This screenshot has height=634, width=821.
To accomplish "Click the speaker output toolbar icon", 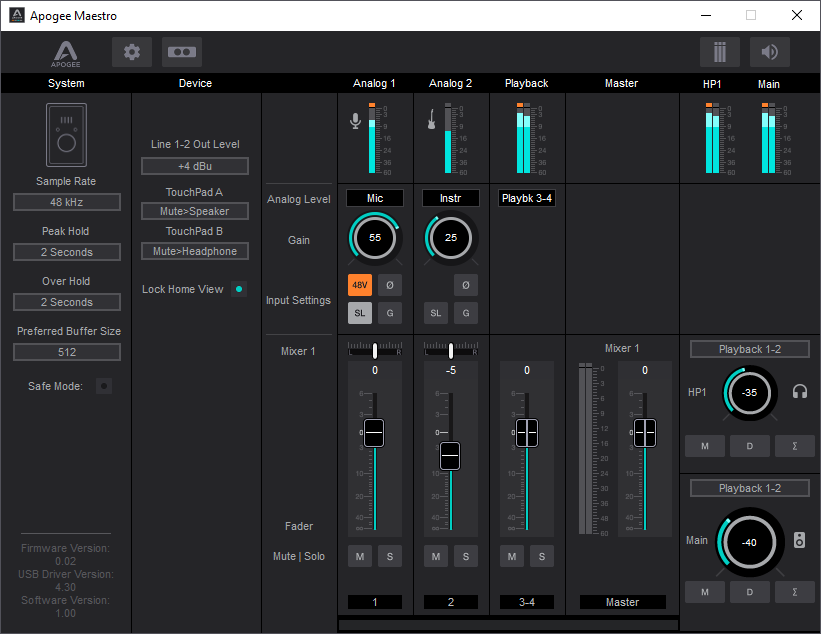I will point(770,52).
